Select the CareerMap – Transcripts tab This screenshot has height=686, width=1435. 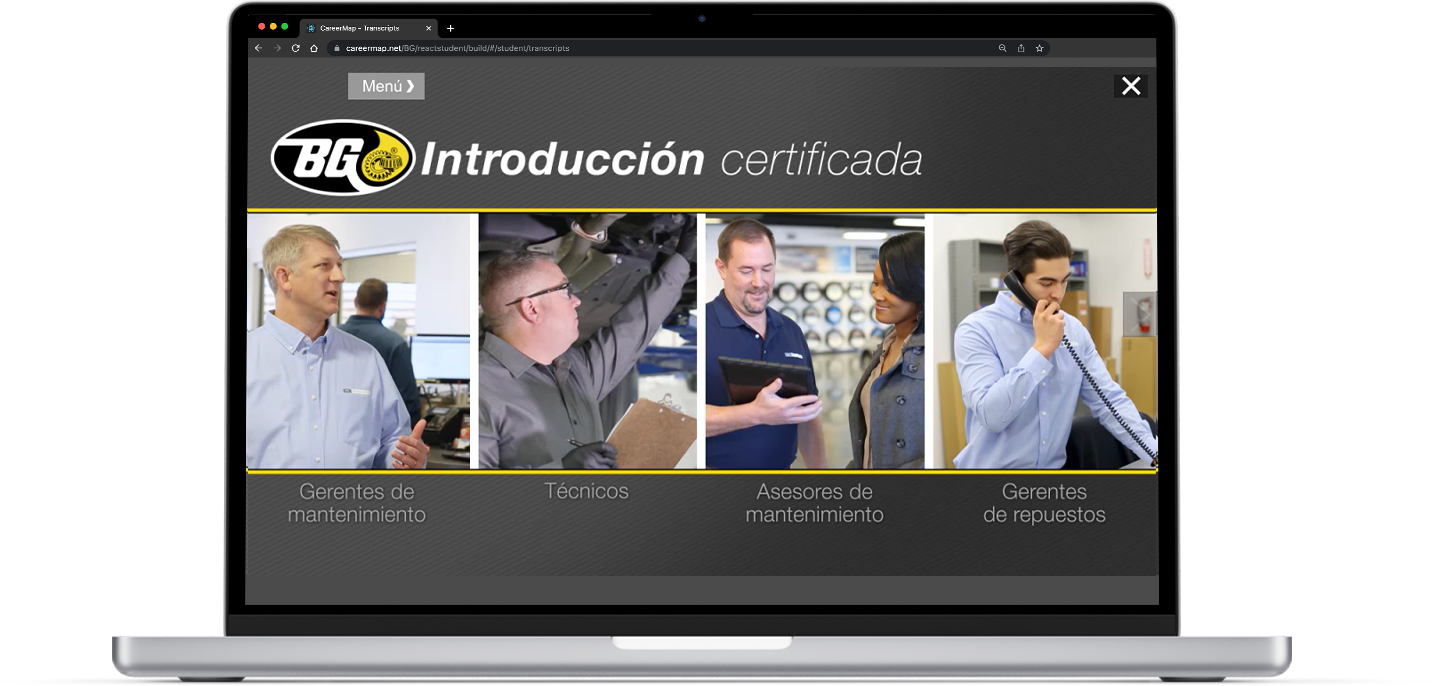tap(365, 28)
